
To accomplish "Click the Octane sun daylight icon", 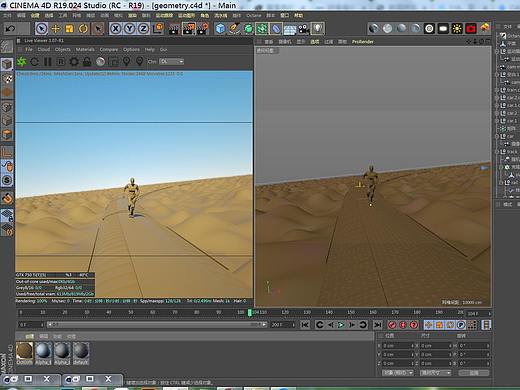I will tap(457, 29).
